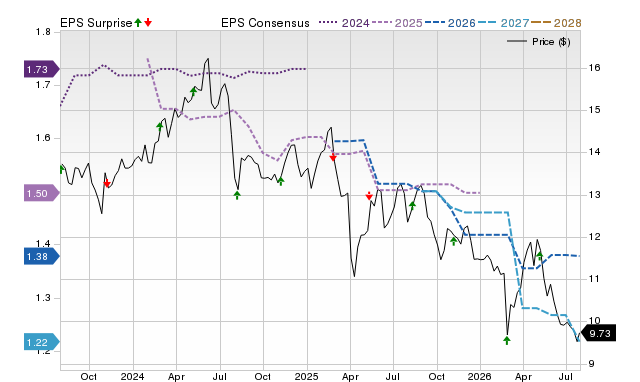Click the 1.7 label on EPS axis

tap(43, 85)
